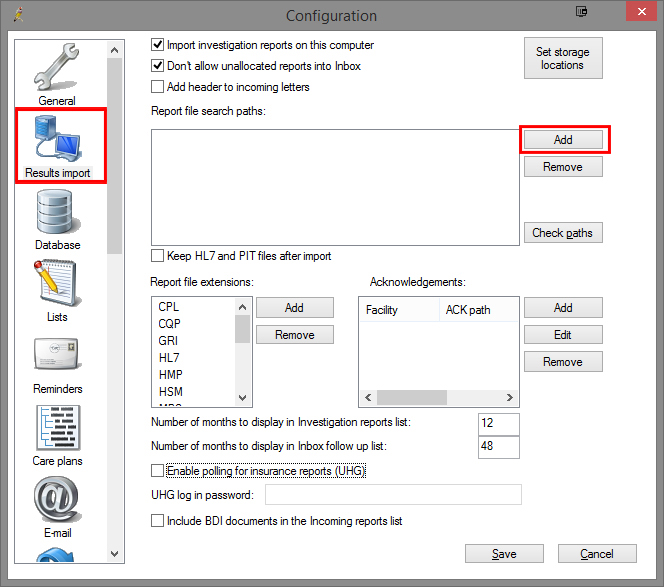This screenshot has height=587, width=664.
Task: Uncheck Don't allow unallocated reports into Inbox
Action: tap(158, 66)
